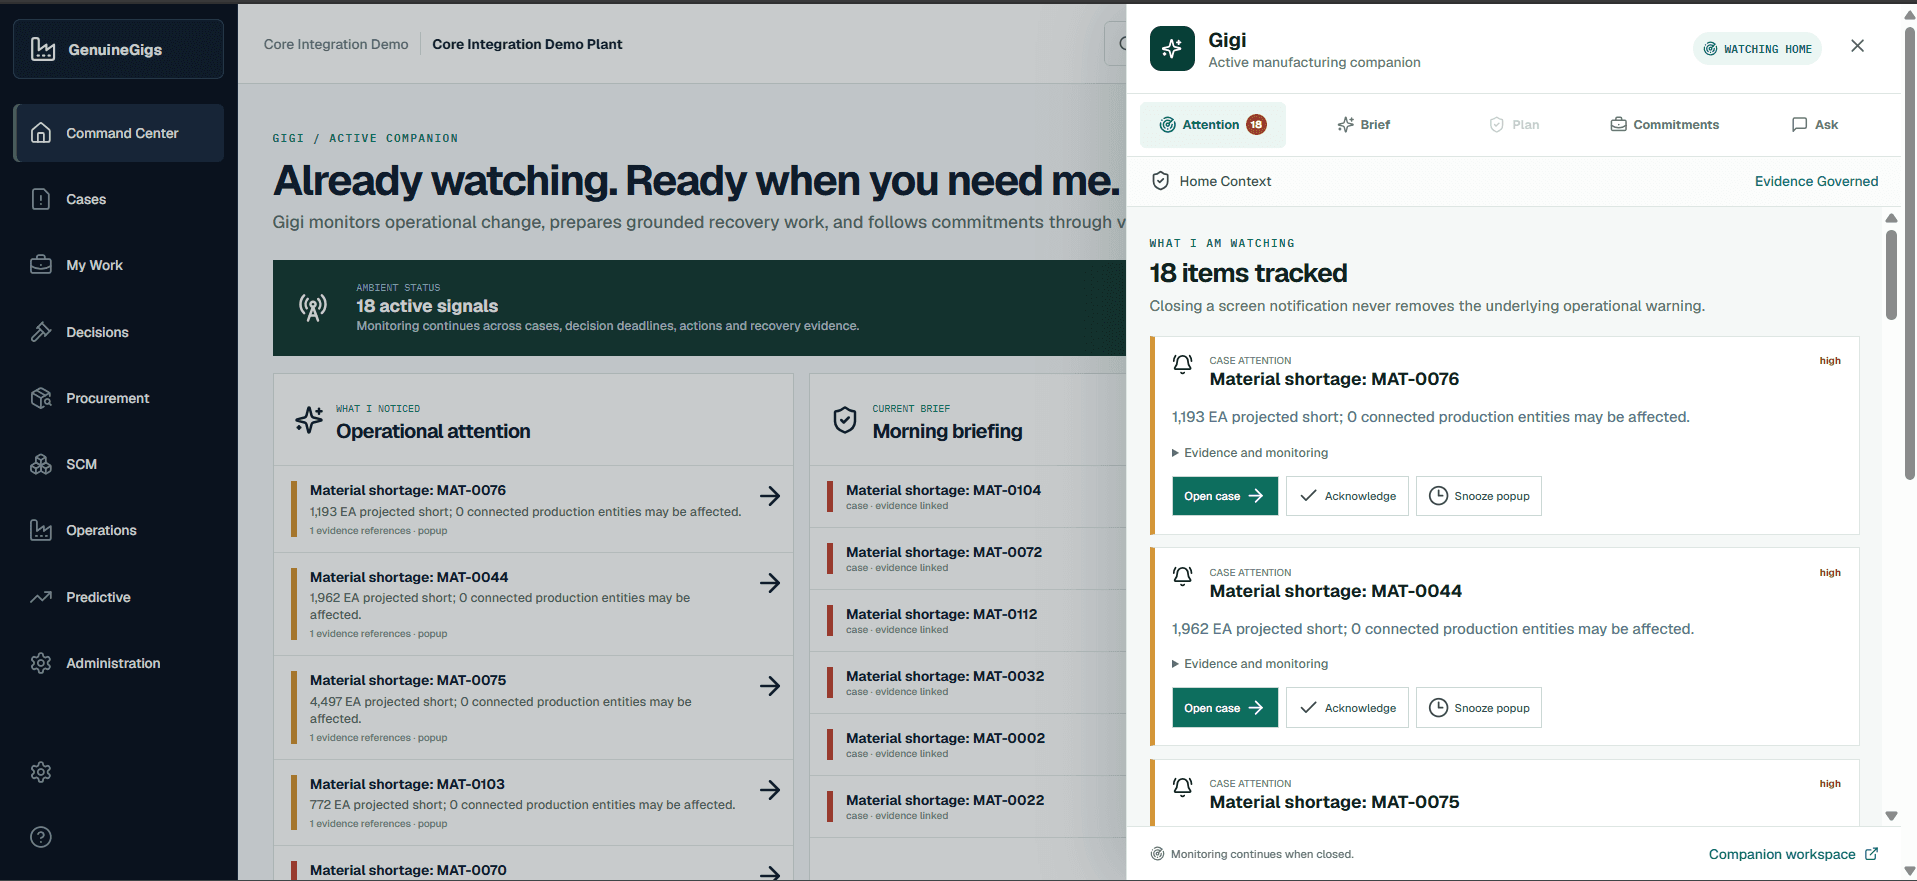Open the Decisions gavel icon
The width and height of the screenshot is (1917, 881).
[x=41, y=332]
